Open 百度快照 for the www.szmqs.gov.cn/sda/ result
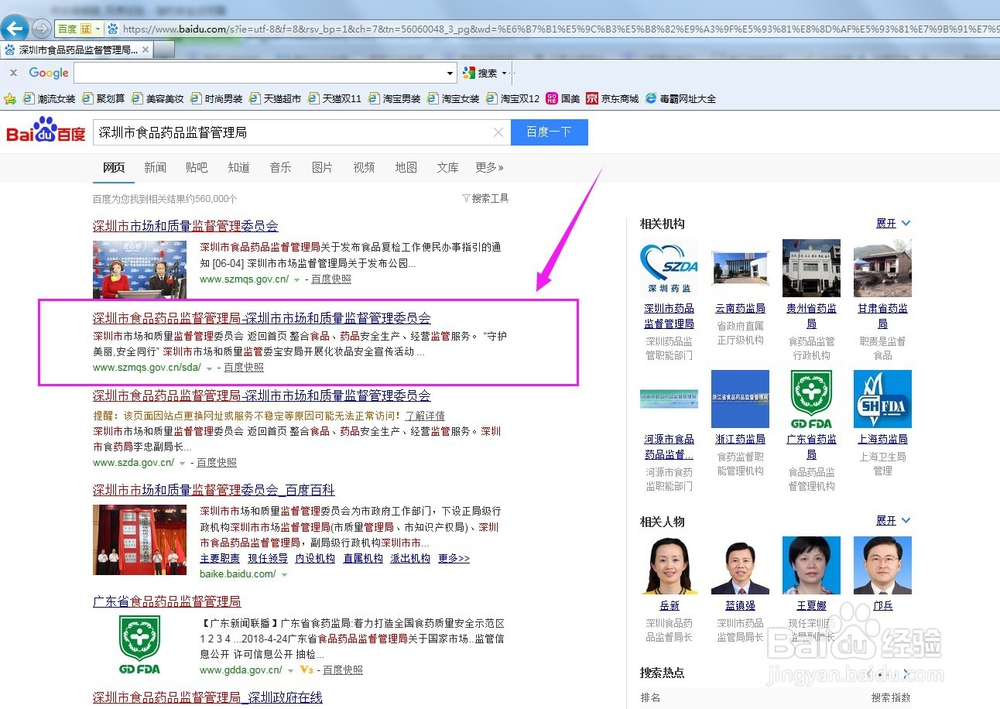 pyautogui.click(x=244, y=367)
